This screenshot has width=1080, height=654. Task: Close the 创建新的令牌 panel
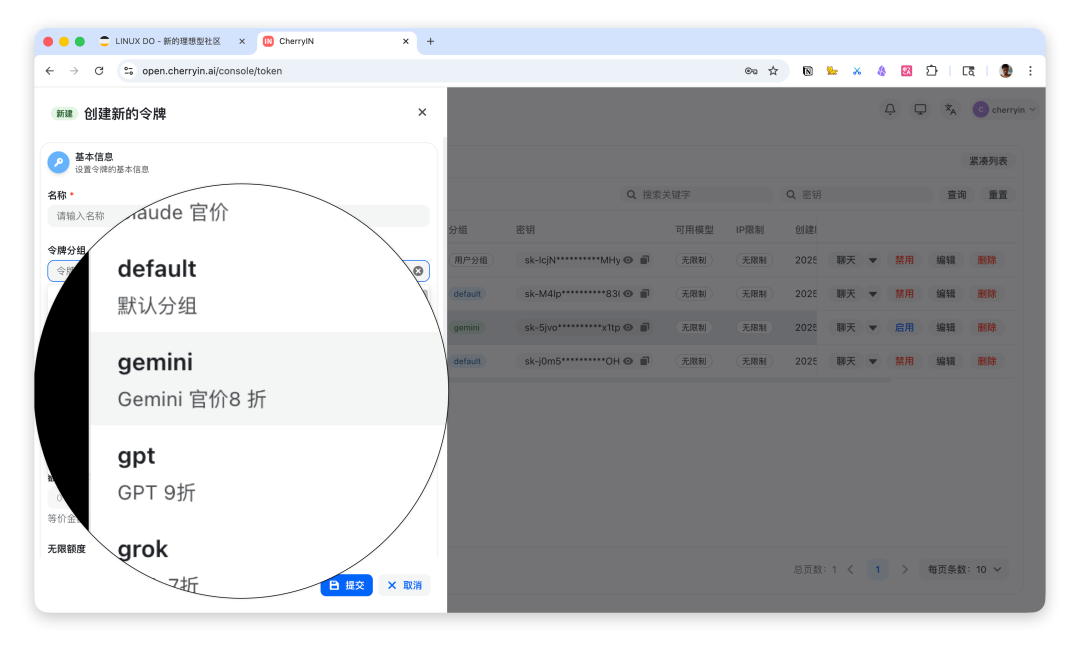point(422,112)
